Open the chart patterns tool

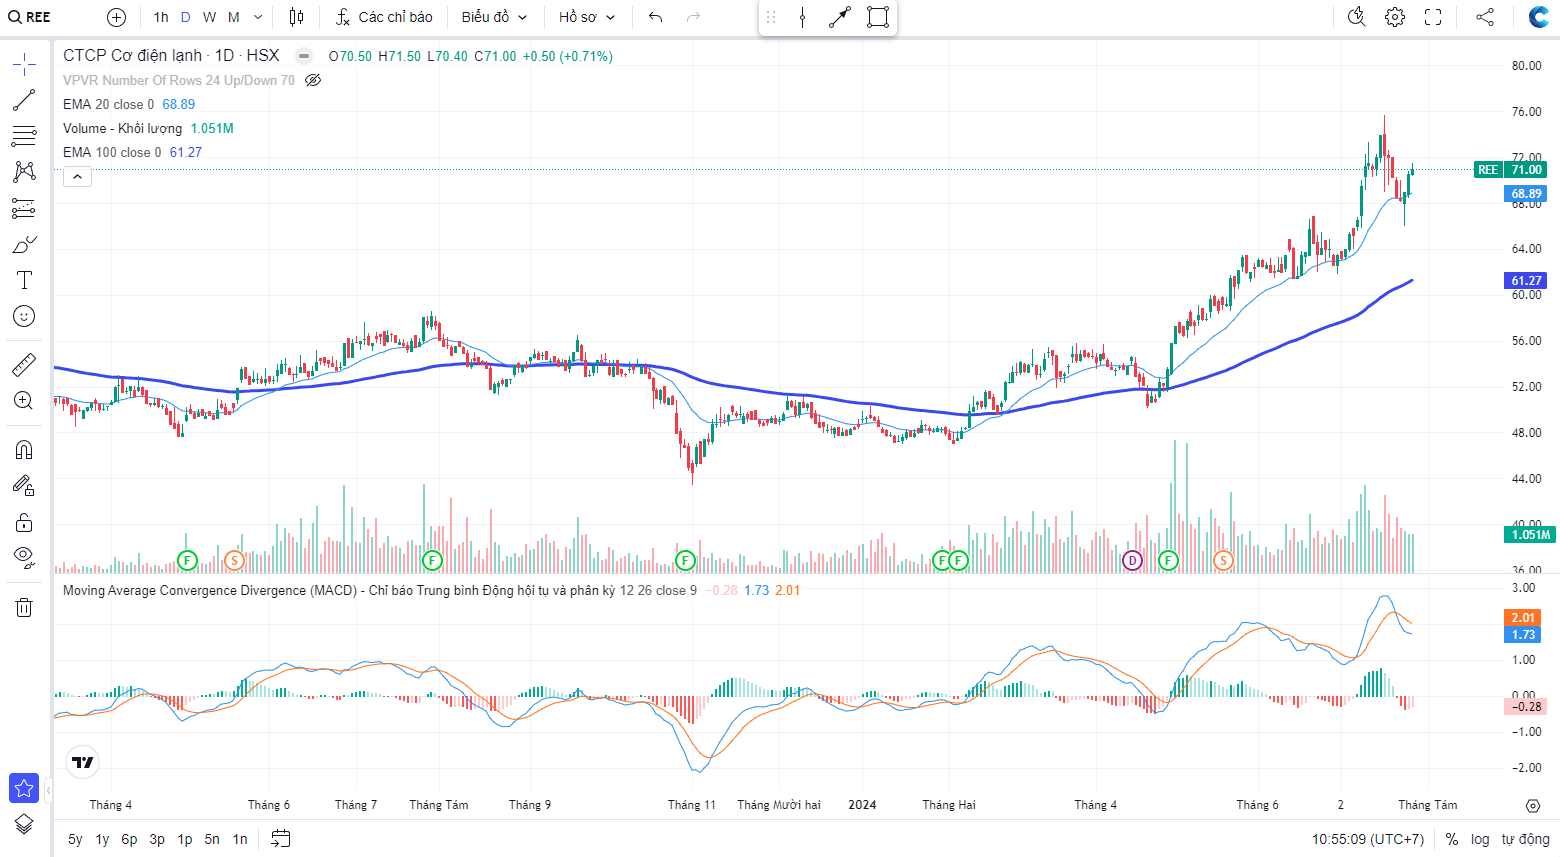(x=24, y=172)
